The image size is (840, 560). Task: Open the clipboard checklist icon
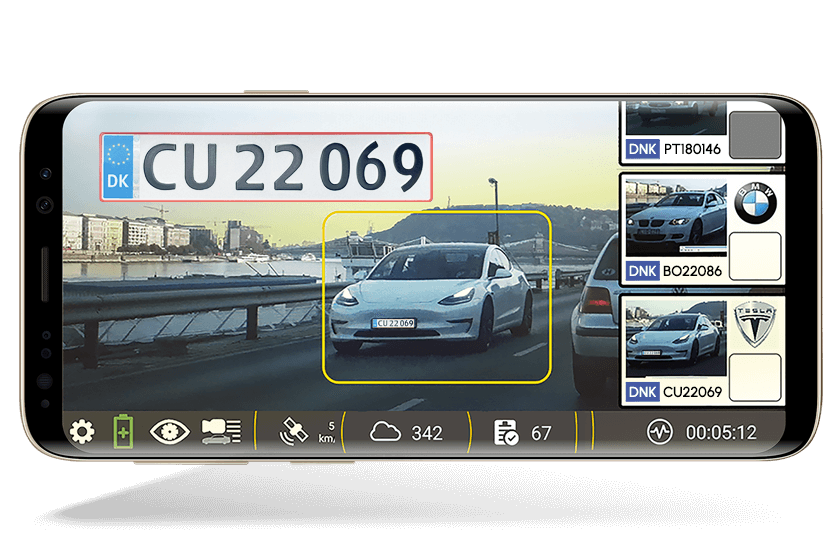[x=506, y=432]
